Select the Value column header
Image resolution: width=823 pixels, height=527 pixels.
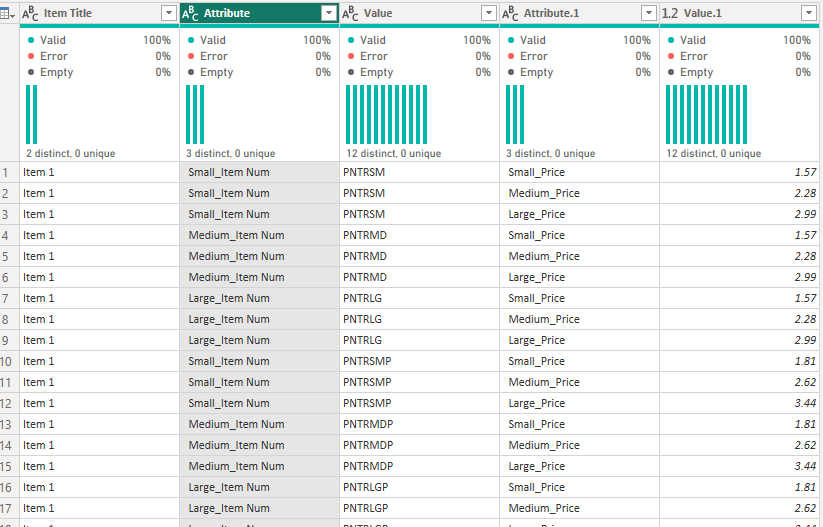tap(419, 13)
